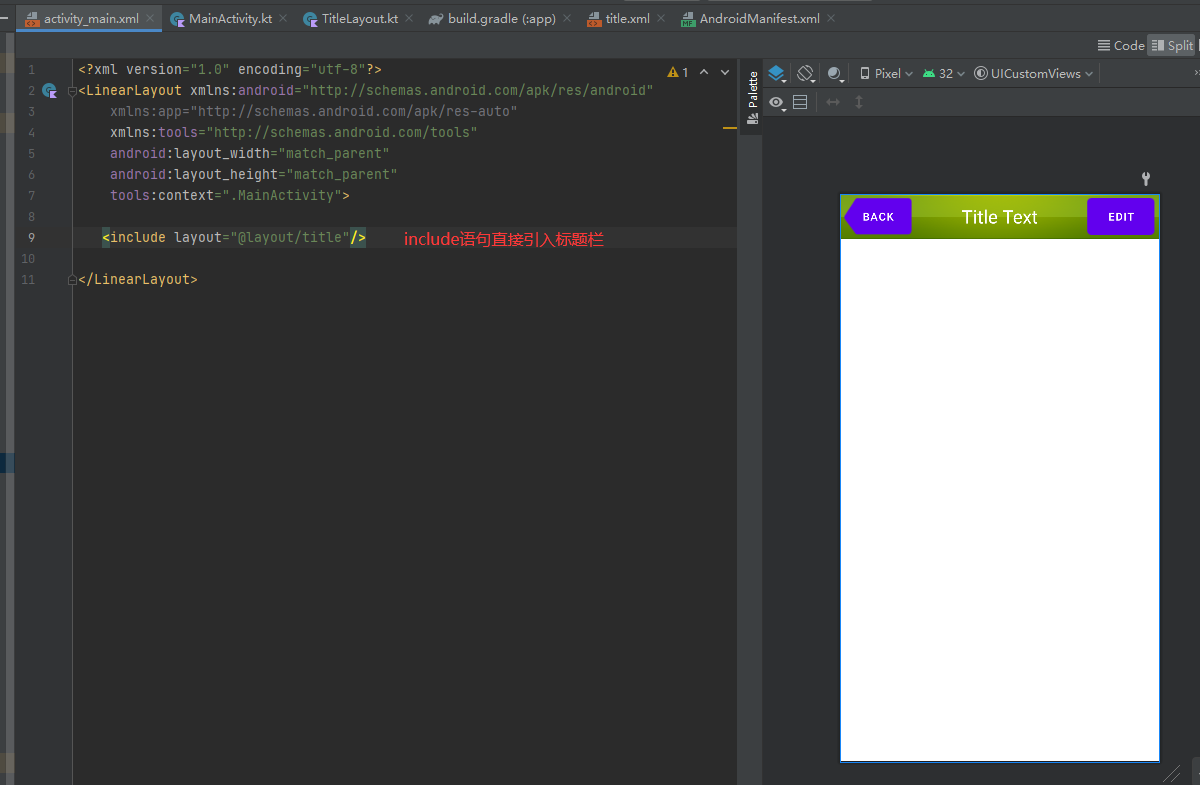This screenshot has width=1200, height=785.
Task: Open the API 32 version dropdown
Action: pyautogui.click(x=944, y=73)
